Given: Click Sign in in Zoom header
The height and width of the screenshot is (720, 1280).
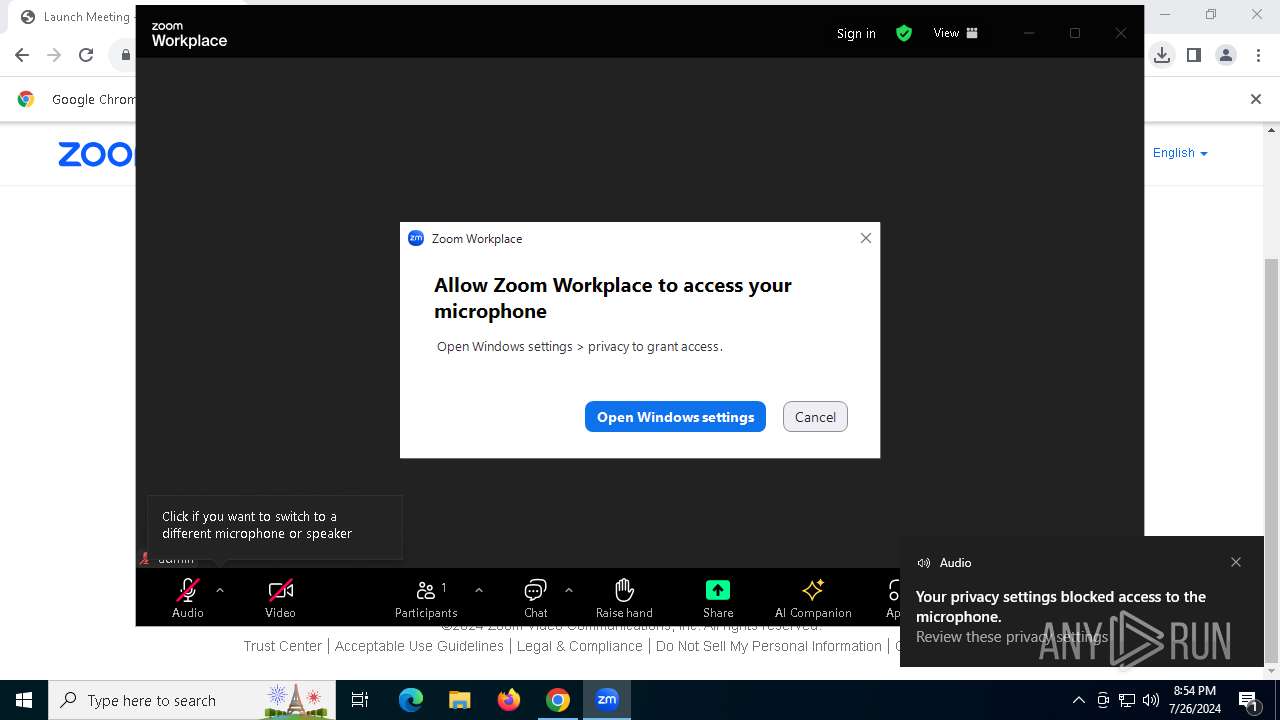Looking at the screenshot, I should click(856, 33).
